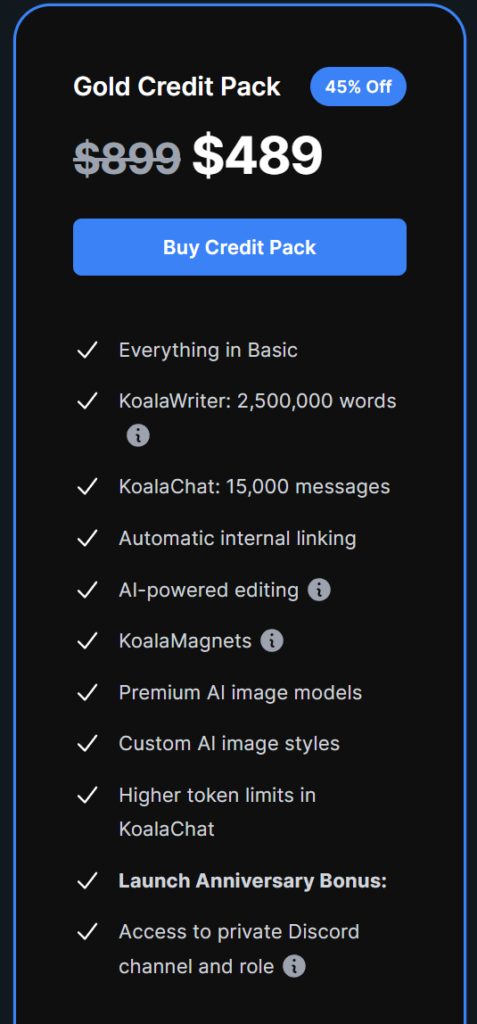The height and width of the screenshot is (1024, 477).
Task: Click Higher token limits in KoalaChat text
Action: point(217,812)
